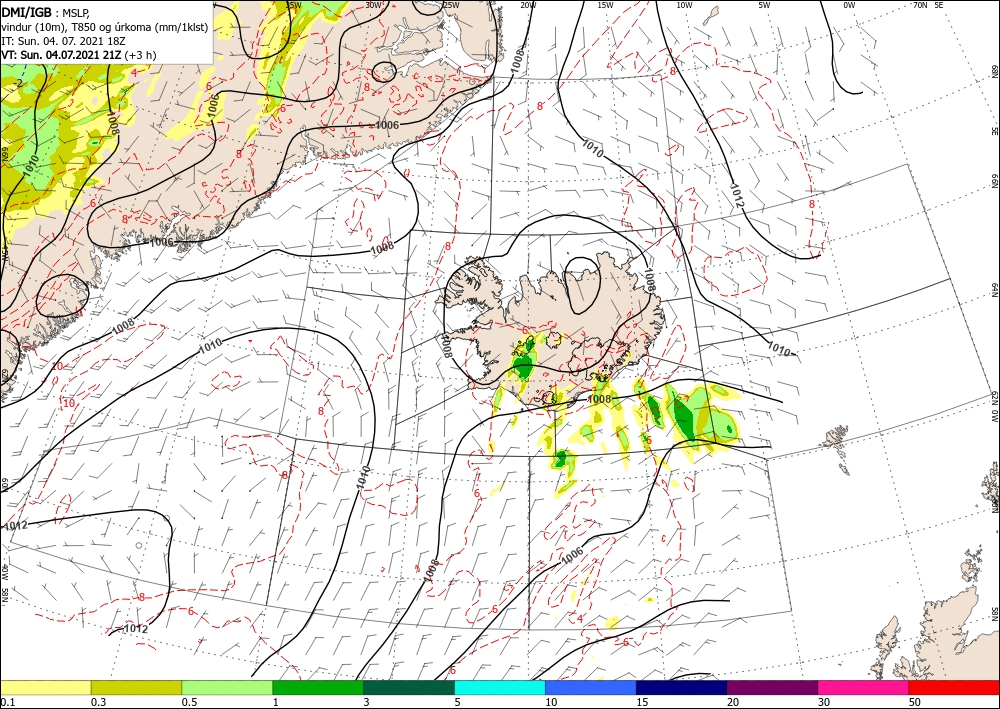1000x709 pixels.
Task: Click the yellow 0.1–0.3 legend swatch
Action: tap(45, 687)
